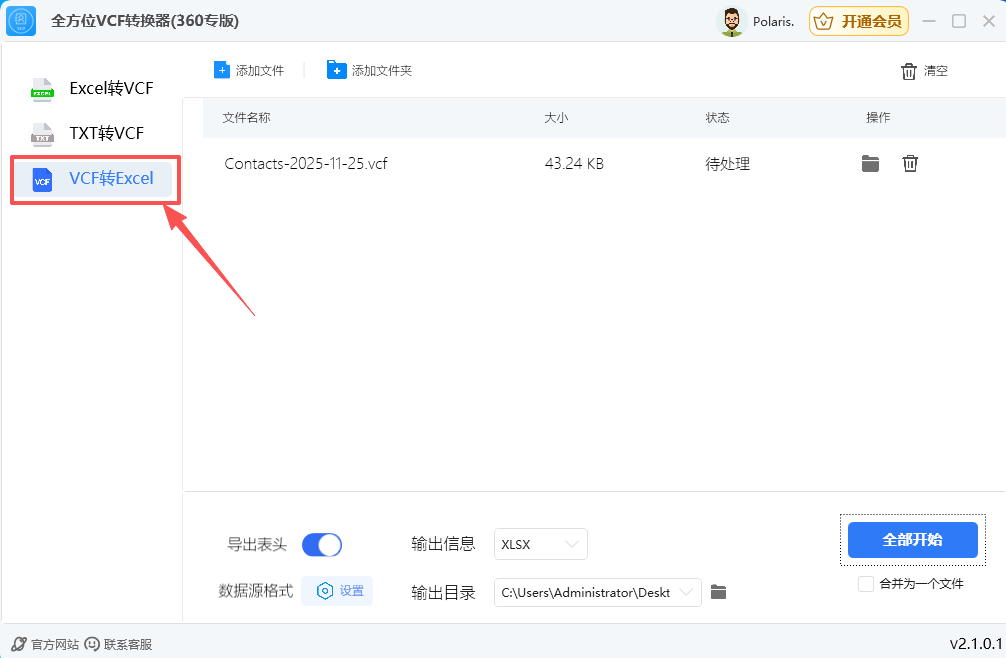
Task: Open the title bar hamburger menu
Action: (x=931, y=21)
